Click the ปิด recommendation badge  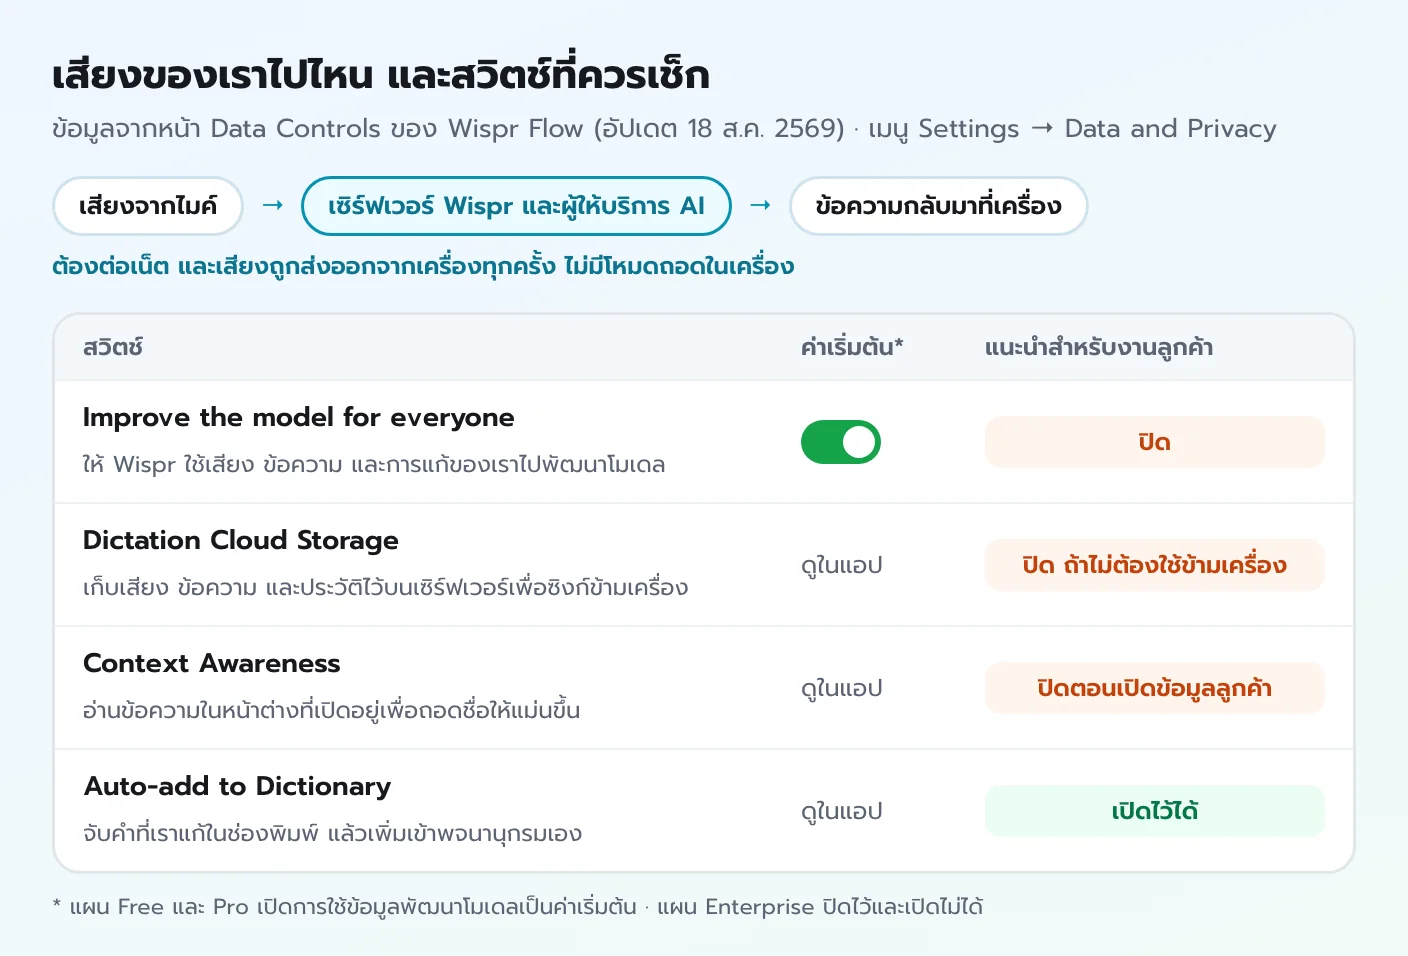(1154, 442)
